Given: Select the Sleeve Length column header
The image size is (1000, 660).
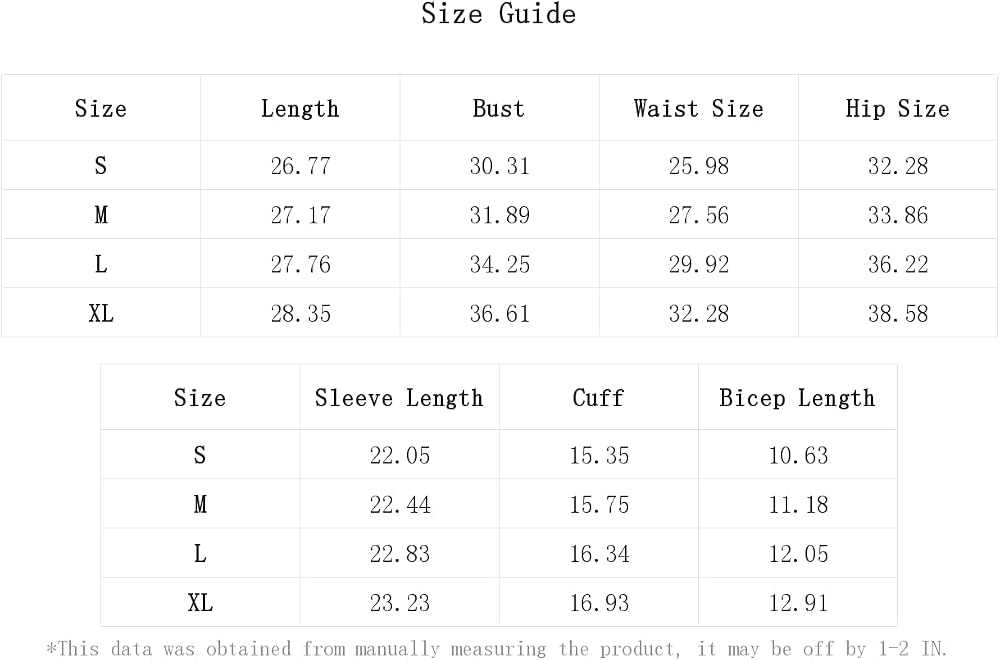Looking at the screenshot, I should pos(399,399).
